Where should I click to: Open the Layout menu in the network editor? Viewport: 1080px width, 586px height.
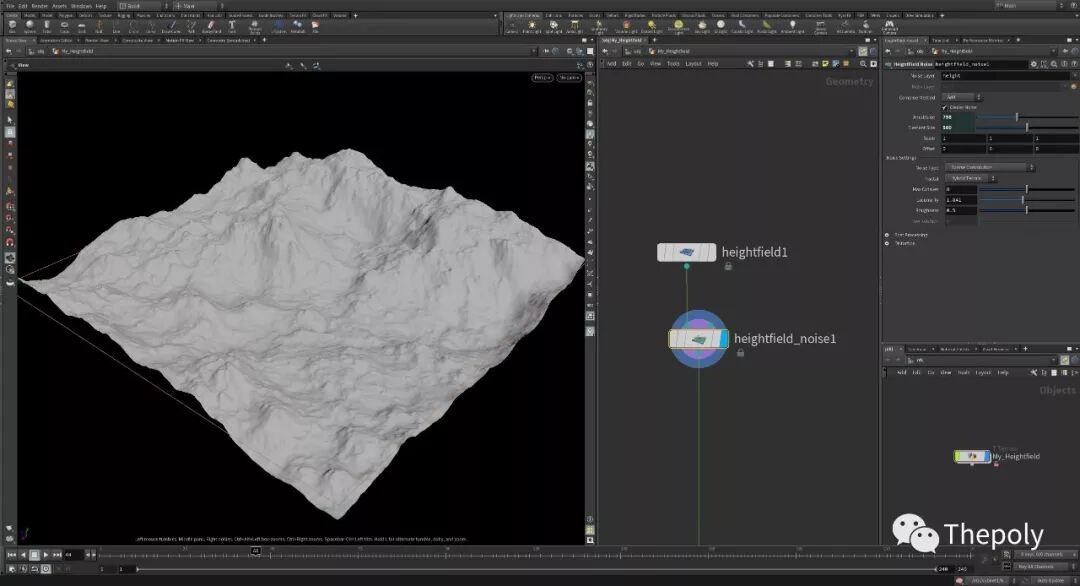[693, 63]
